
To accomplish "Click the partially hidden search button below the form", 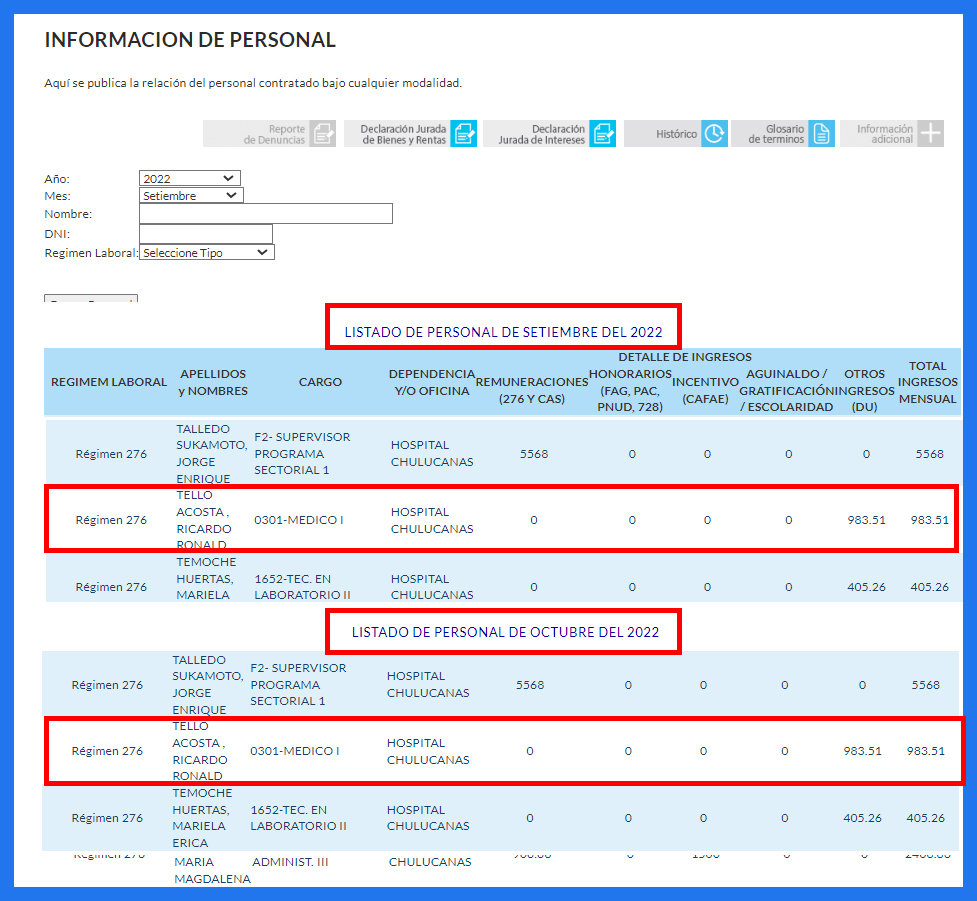I will 91,300.
